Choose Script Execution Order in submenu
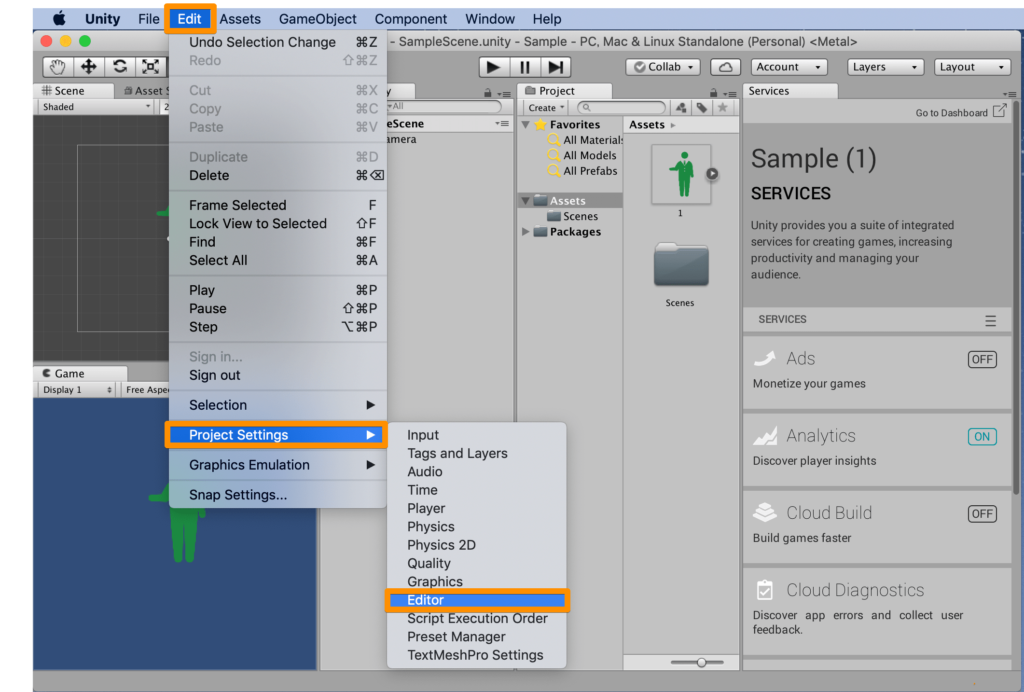 click(477, 618)
